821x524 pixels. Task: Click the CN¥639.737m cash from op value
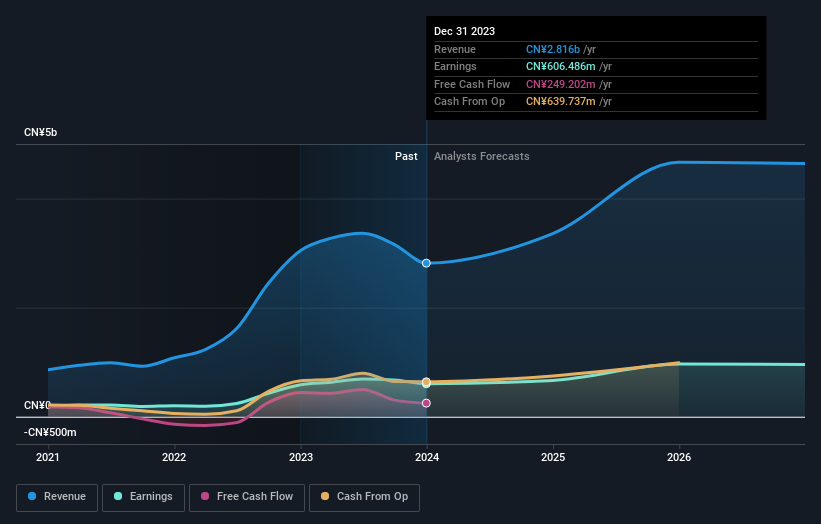tap(561, 102)
